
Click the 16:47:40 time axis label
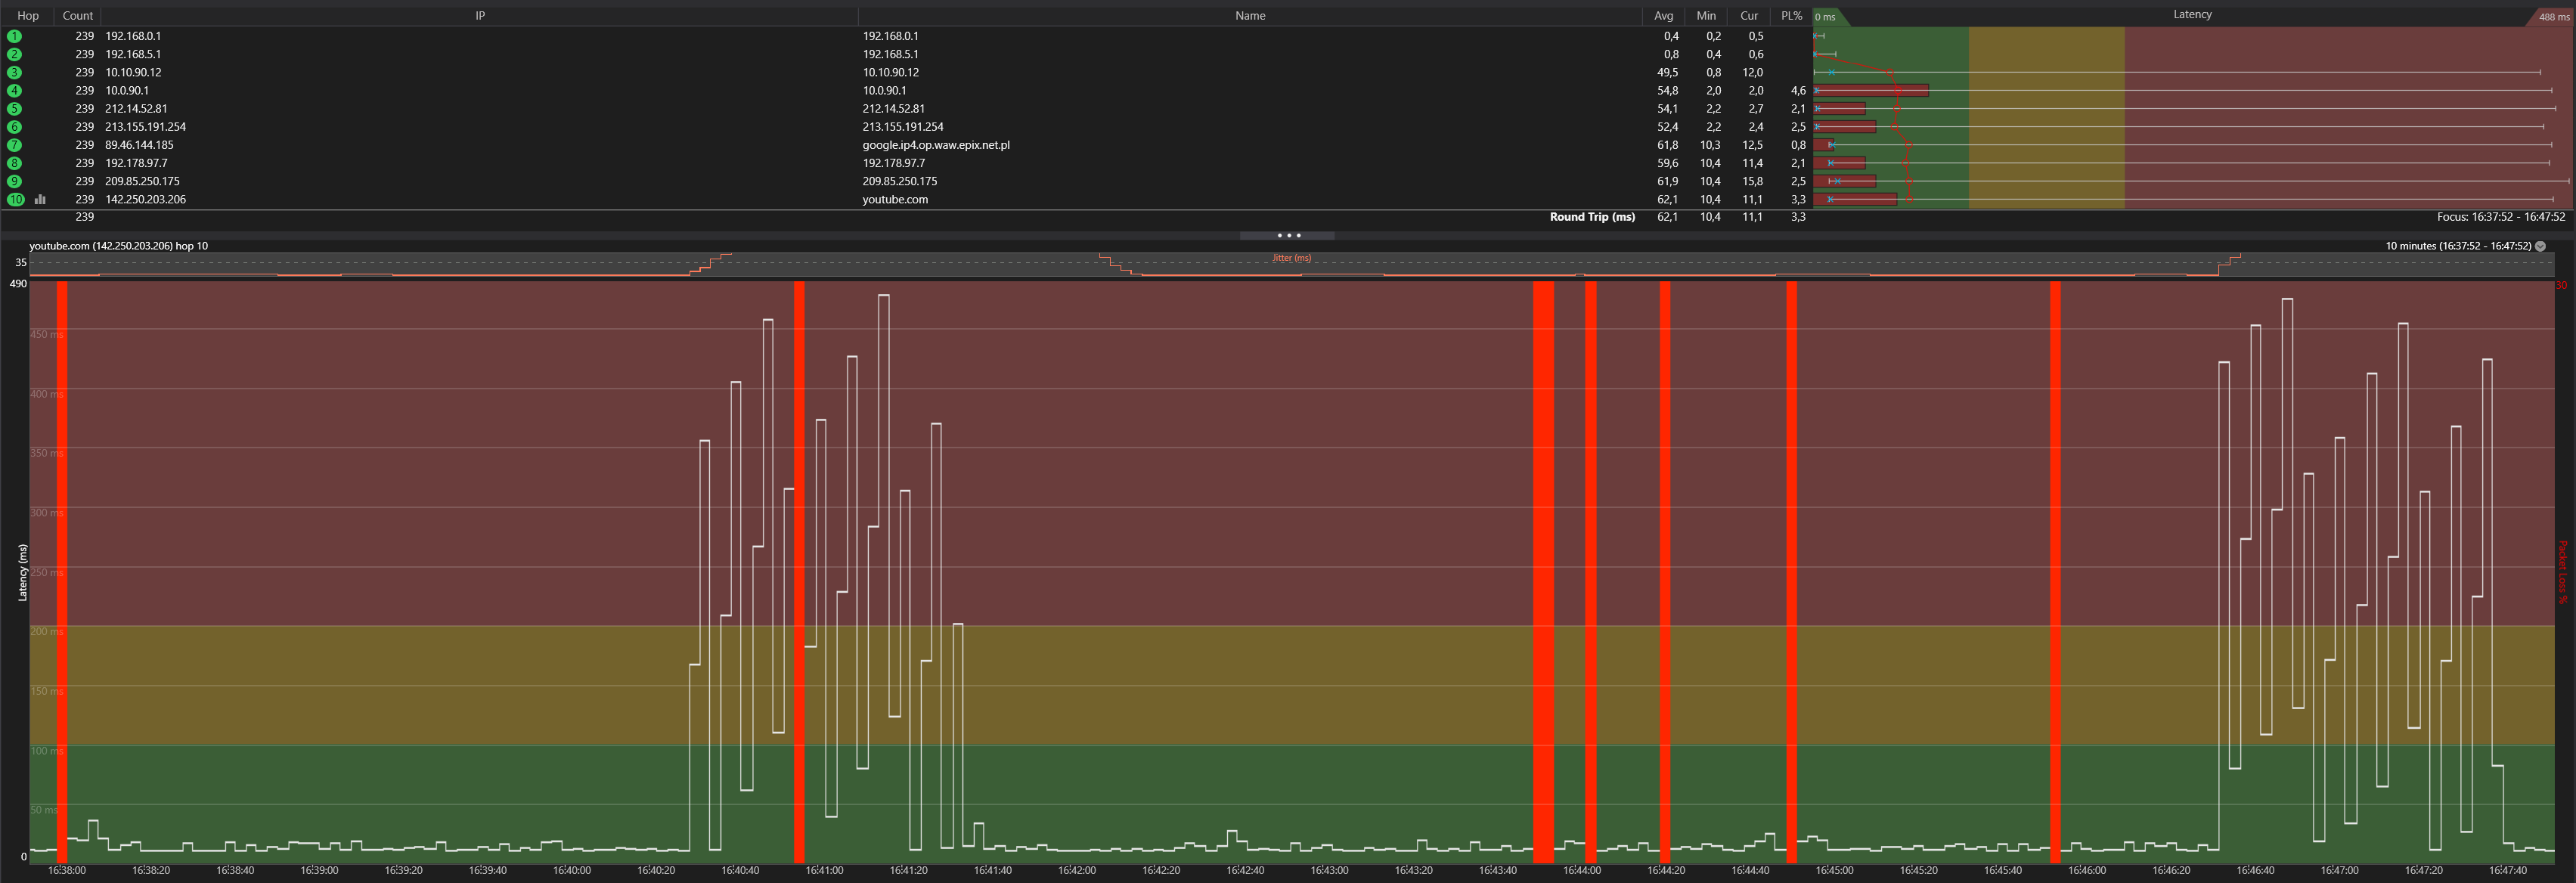2507,870
